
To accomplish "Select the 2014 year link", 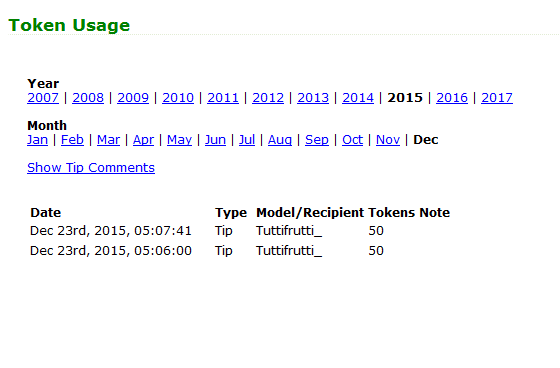I will [358, 98].
